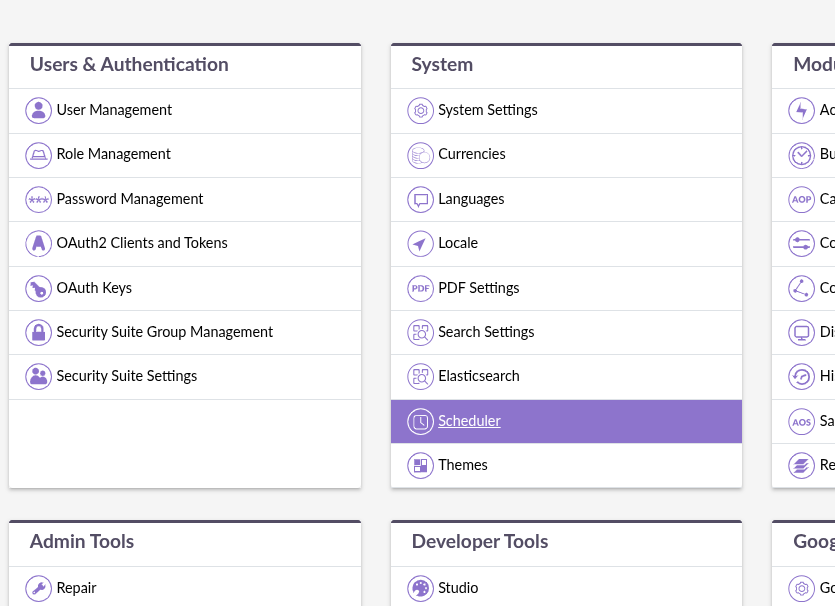Click the OAuth Keys key icon
The image size is (835, 606).
38,289
